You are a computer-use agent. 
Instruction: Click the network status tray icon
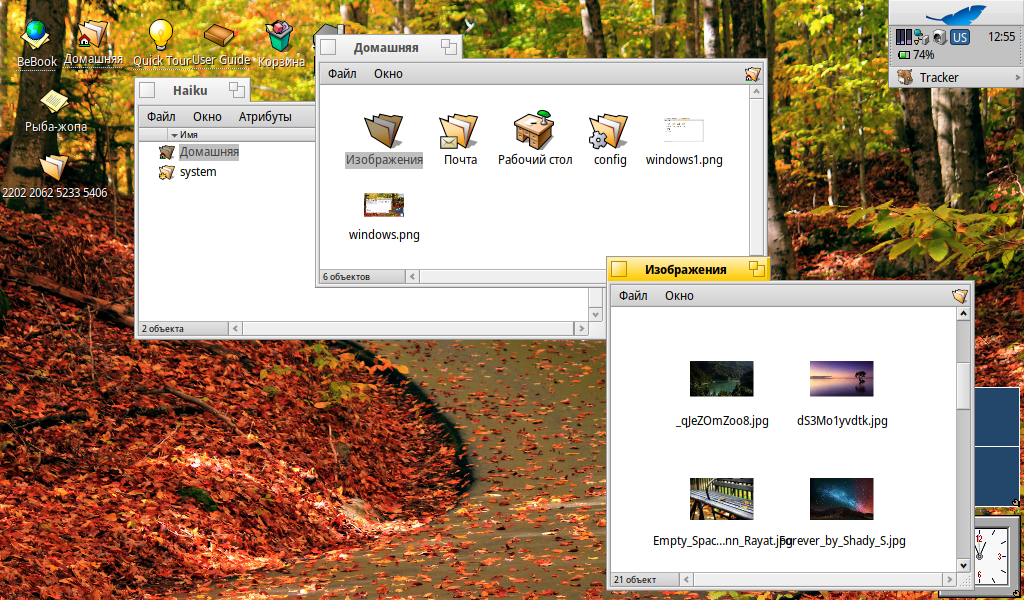tap(920, 37)
